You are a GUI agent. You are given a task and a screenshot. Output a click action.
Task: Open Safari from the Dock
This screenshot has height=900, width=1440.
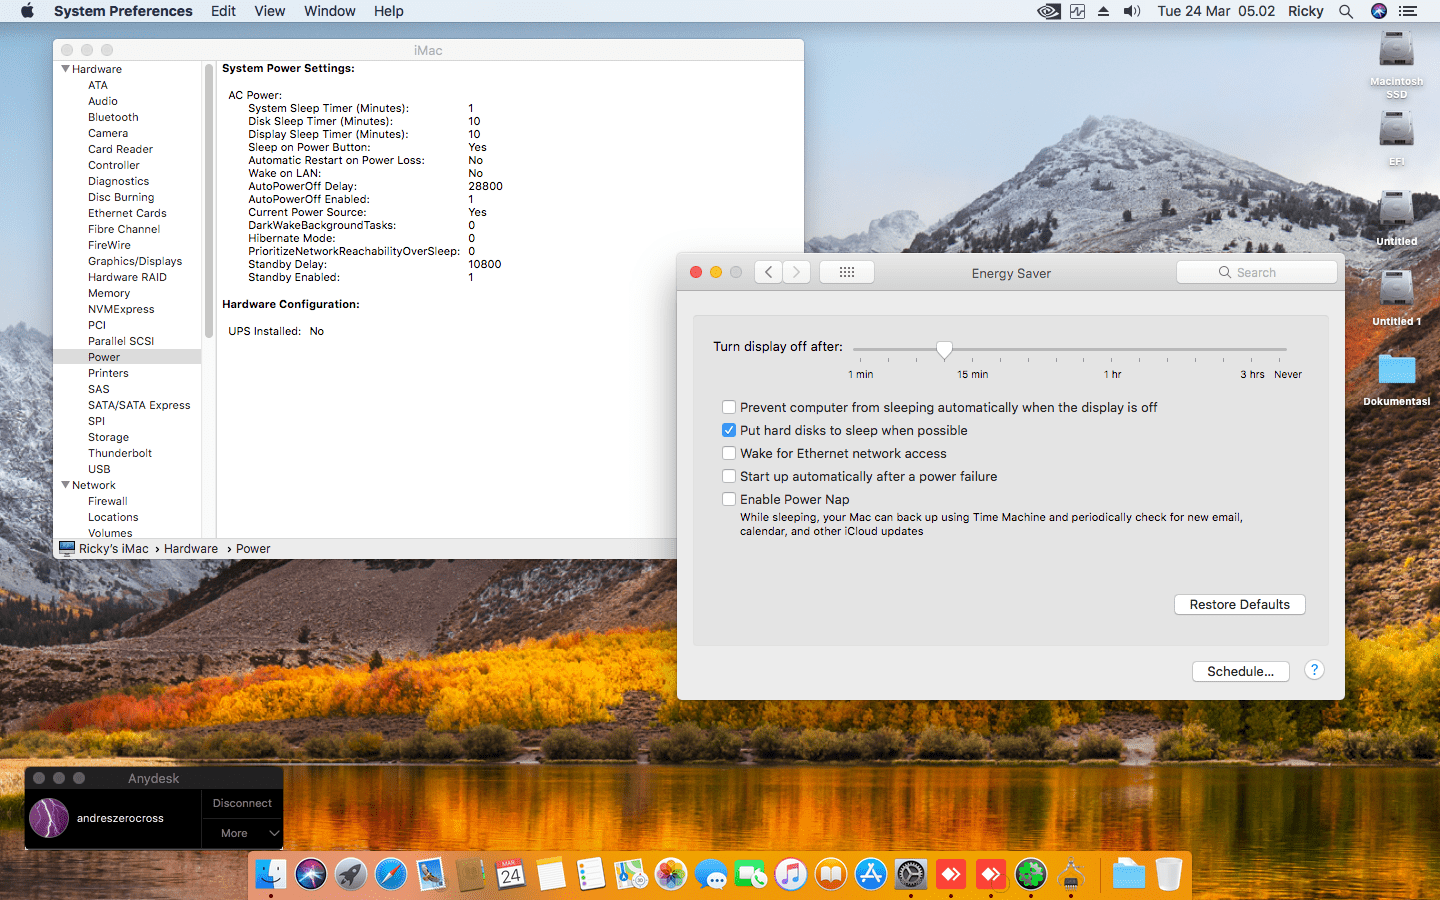(x=391, y=875)
